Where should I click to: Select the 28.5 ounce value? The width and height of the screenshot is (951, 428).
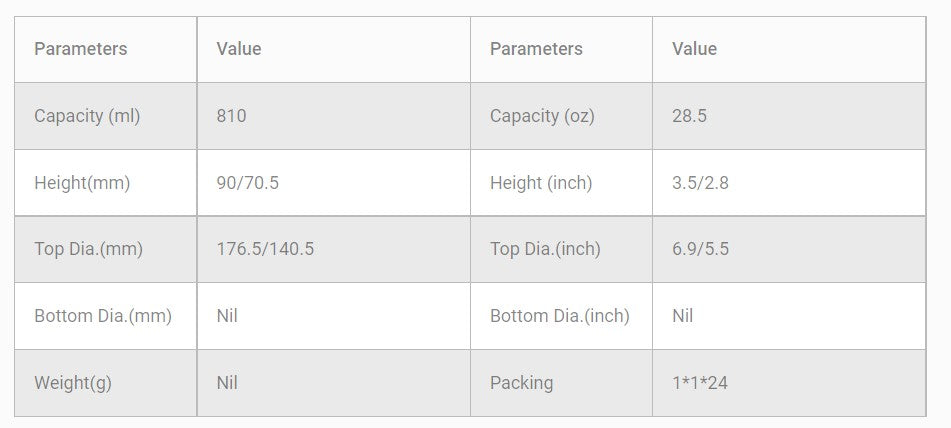click(689, 116)
